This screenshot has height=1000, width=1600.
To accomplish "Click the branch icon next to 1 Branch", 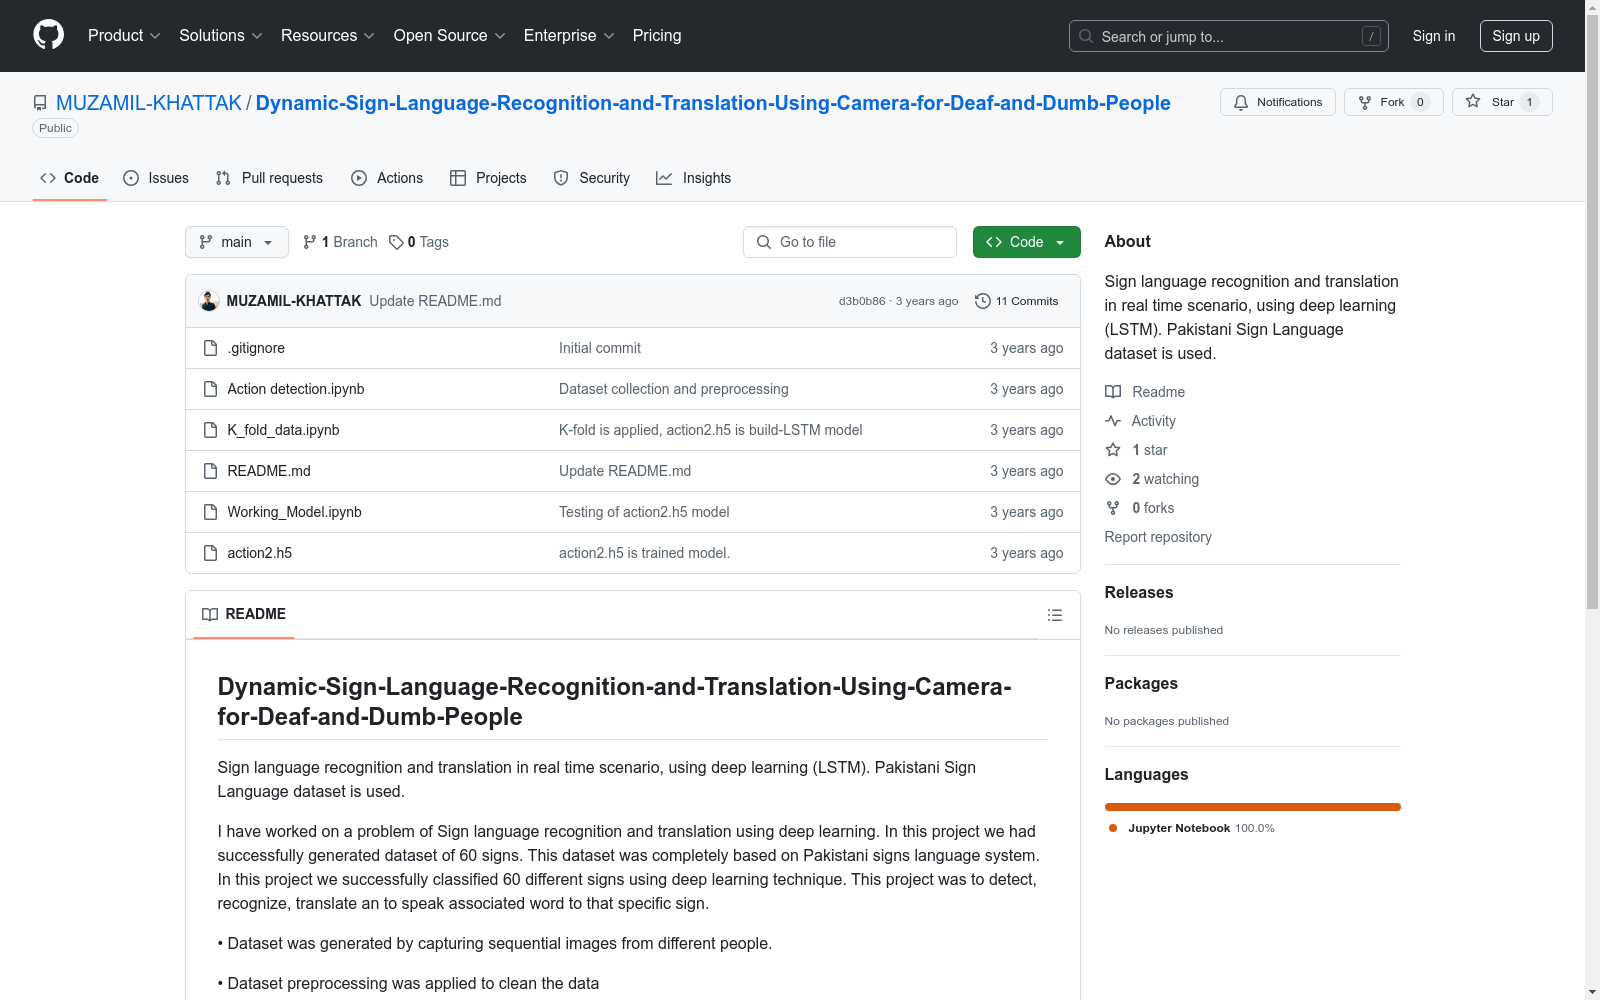I will pyautogui.click(x=310, y=242).
